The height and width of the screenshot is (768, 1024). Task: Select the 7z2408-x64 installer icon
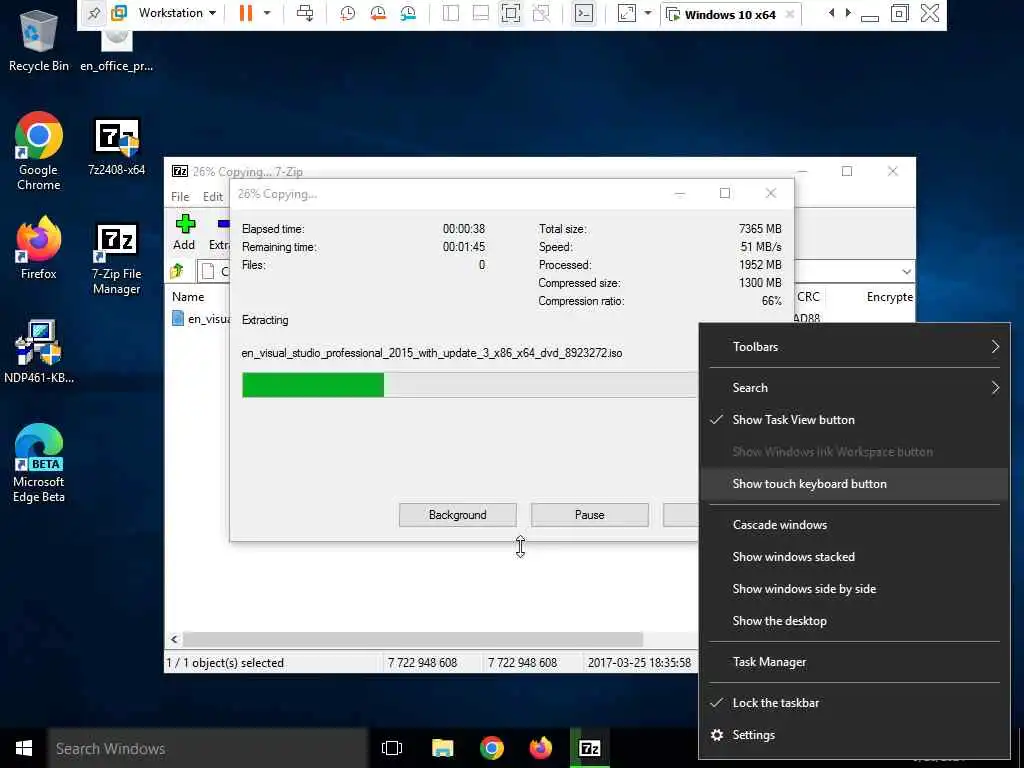tap(116, 147)
